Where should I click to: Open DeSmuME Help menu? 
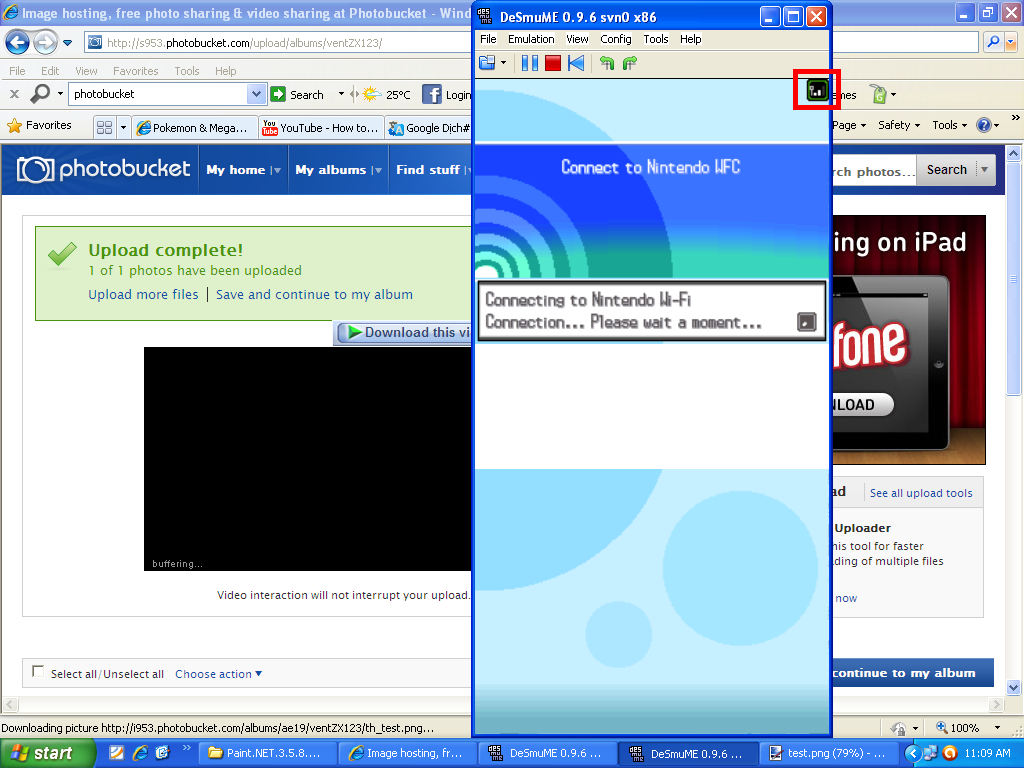pyautogui.click(x=690, y=39)
